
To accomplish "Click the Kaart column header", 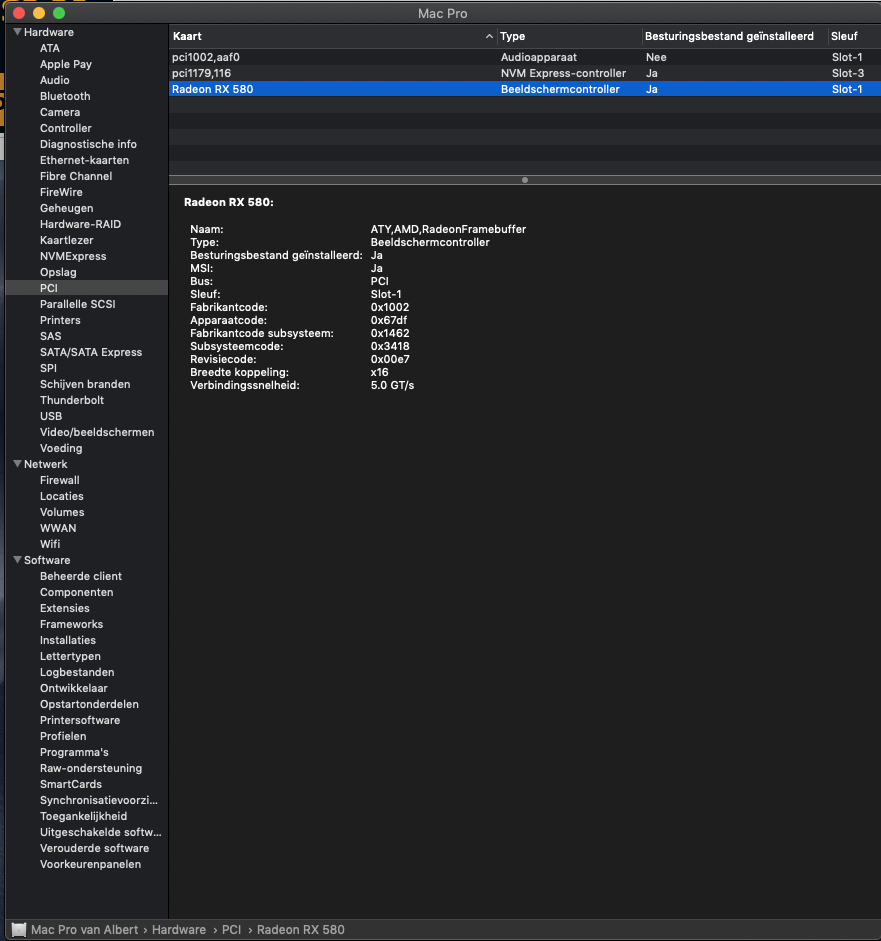I will [333, 37].
